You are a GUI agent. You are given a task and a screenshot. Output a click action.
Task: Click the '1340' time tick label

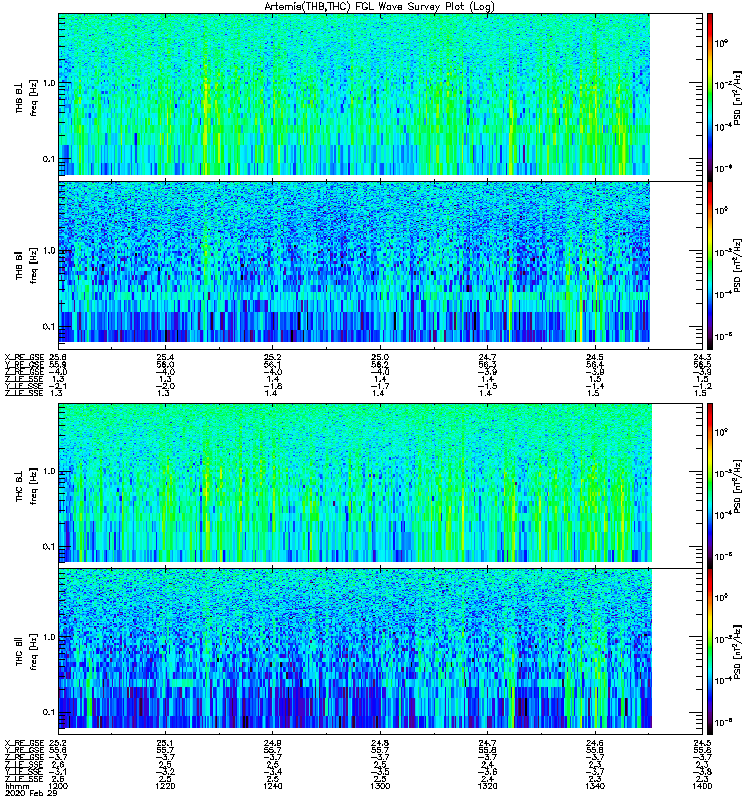pyautogui.click(x=595, y=786)
